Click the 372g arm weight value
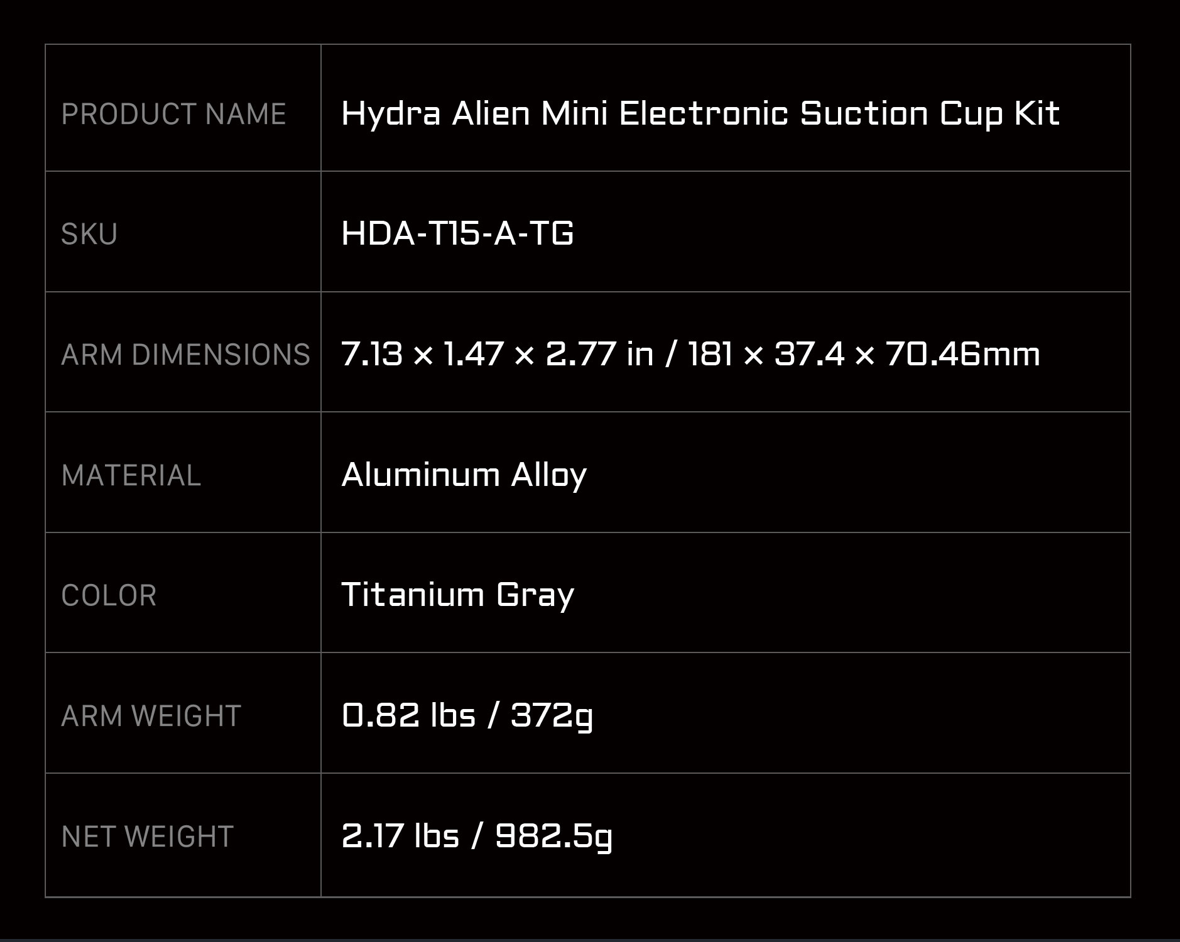 (551, 716)
